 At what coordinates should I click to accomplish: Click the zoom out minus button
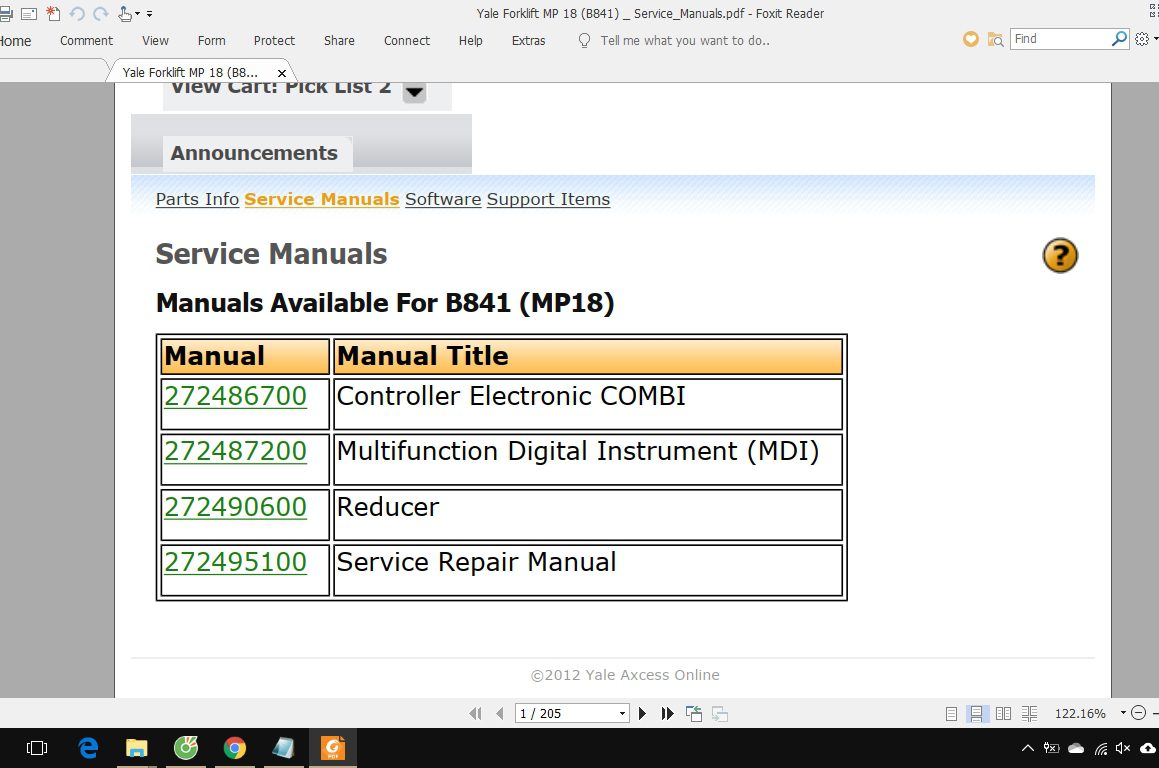[1137, 713]
